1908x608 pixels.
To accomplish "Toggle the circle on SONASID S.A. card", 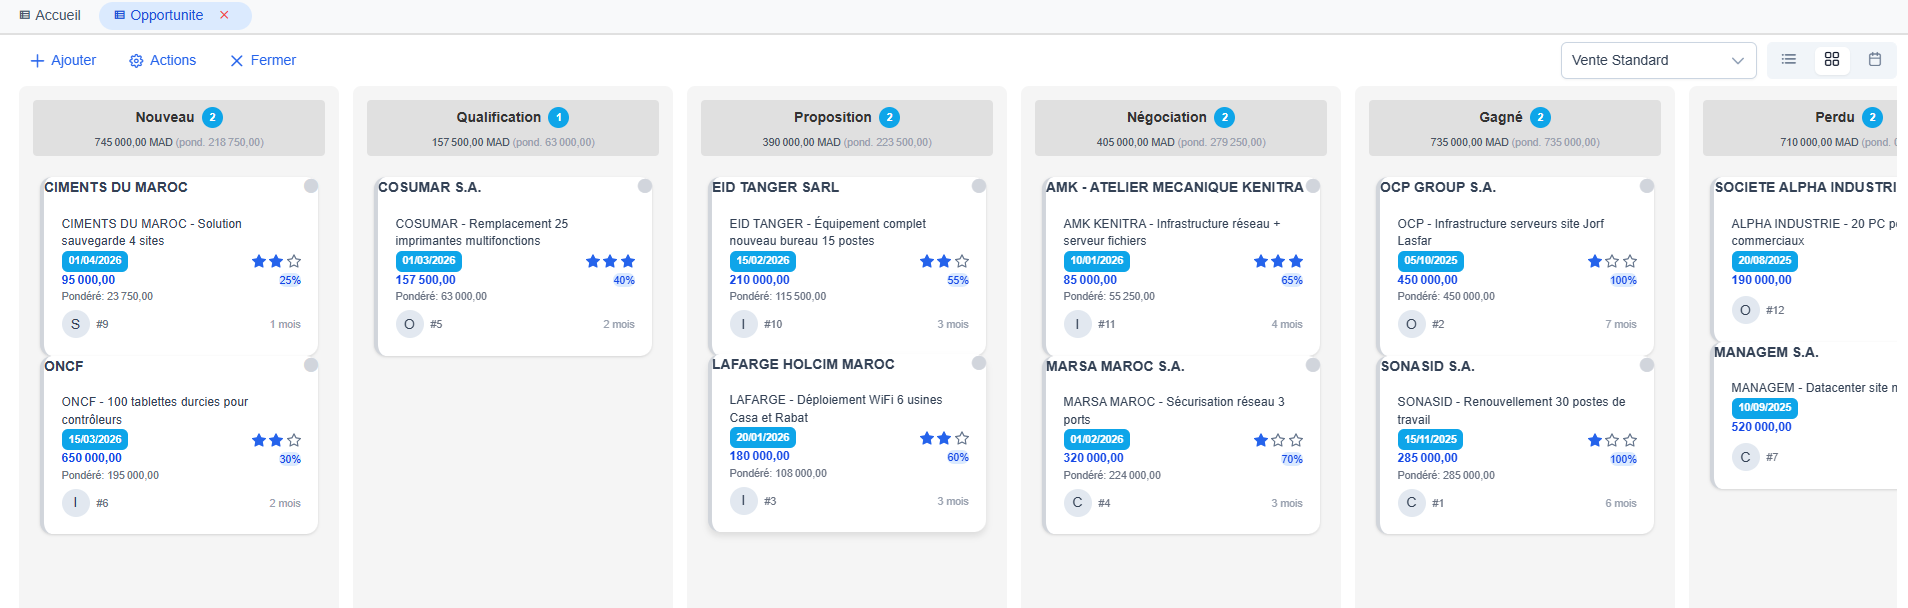I will (x=1647, y=365).
